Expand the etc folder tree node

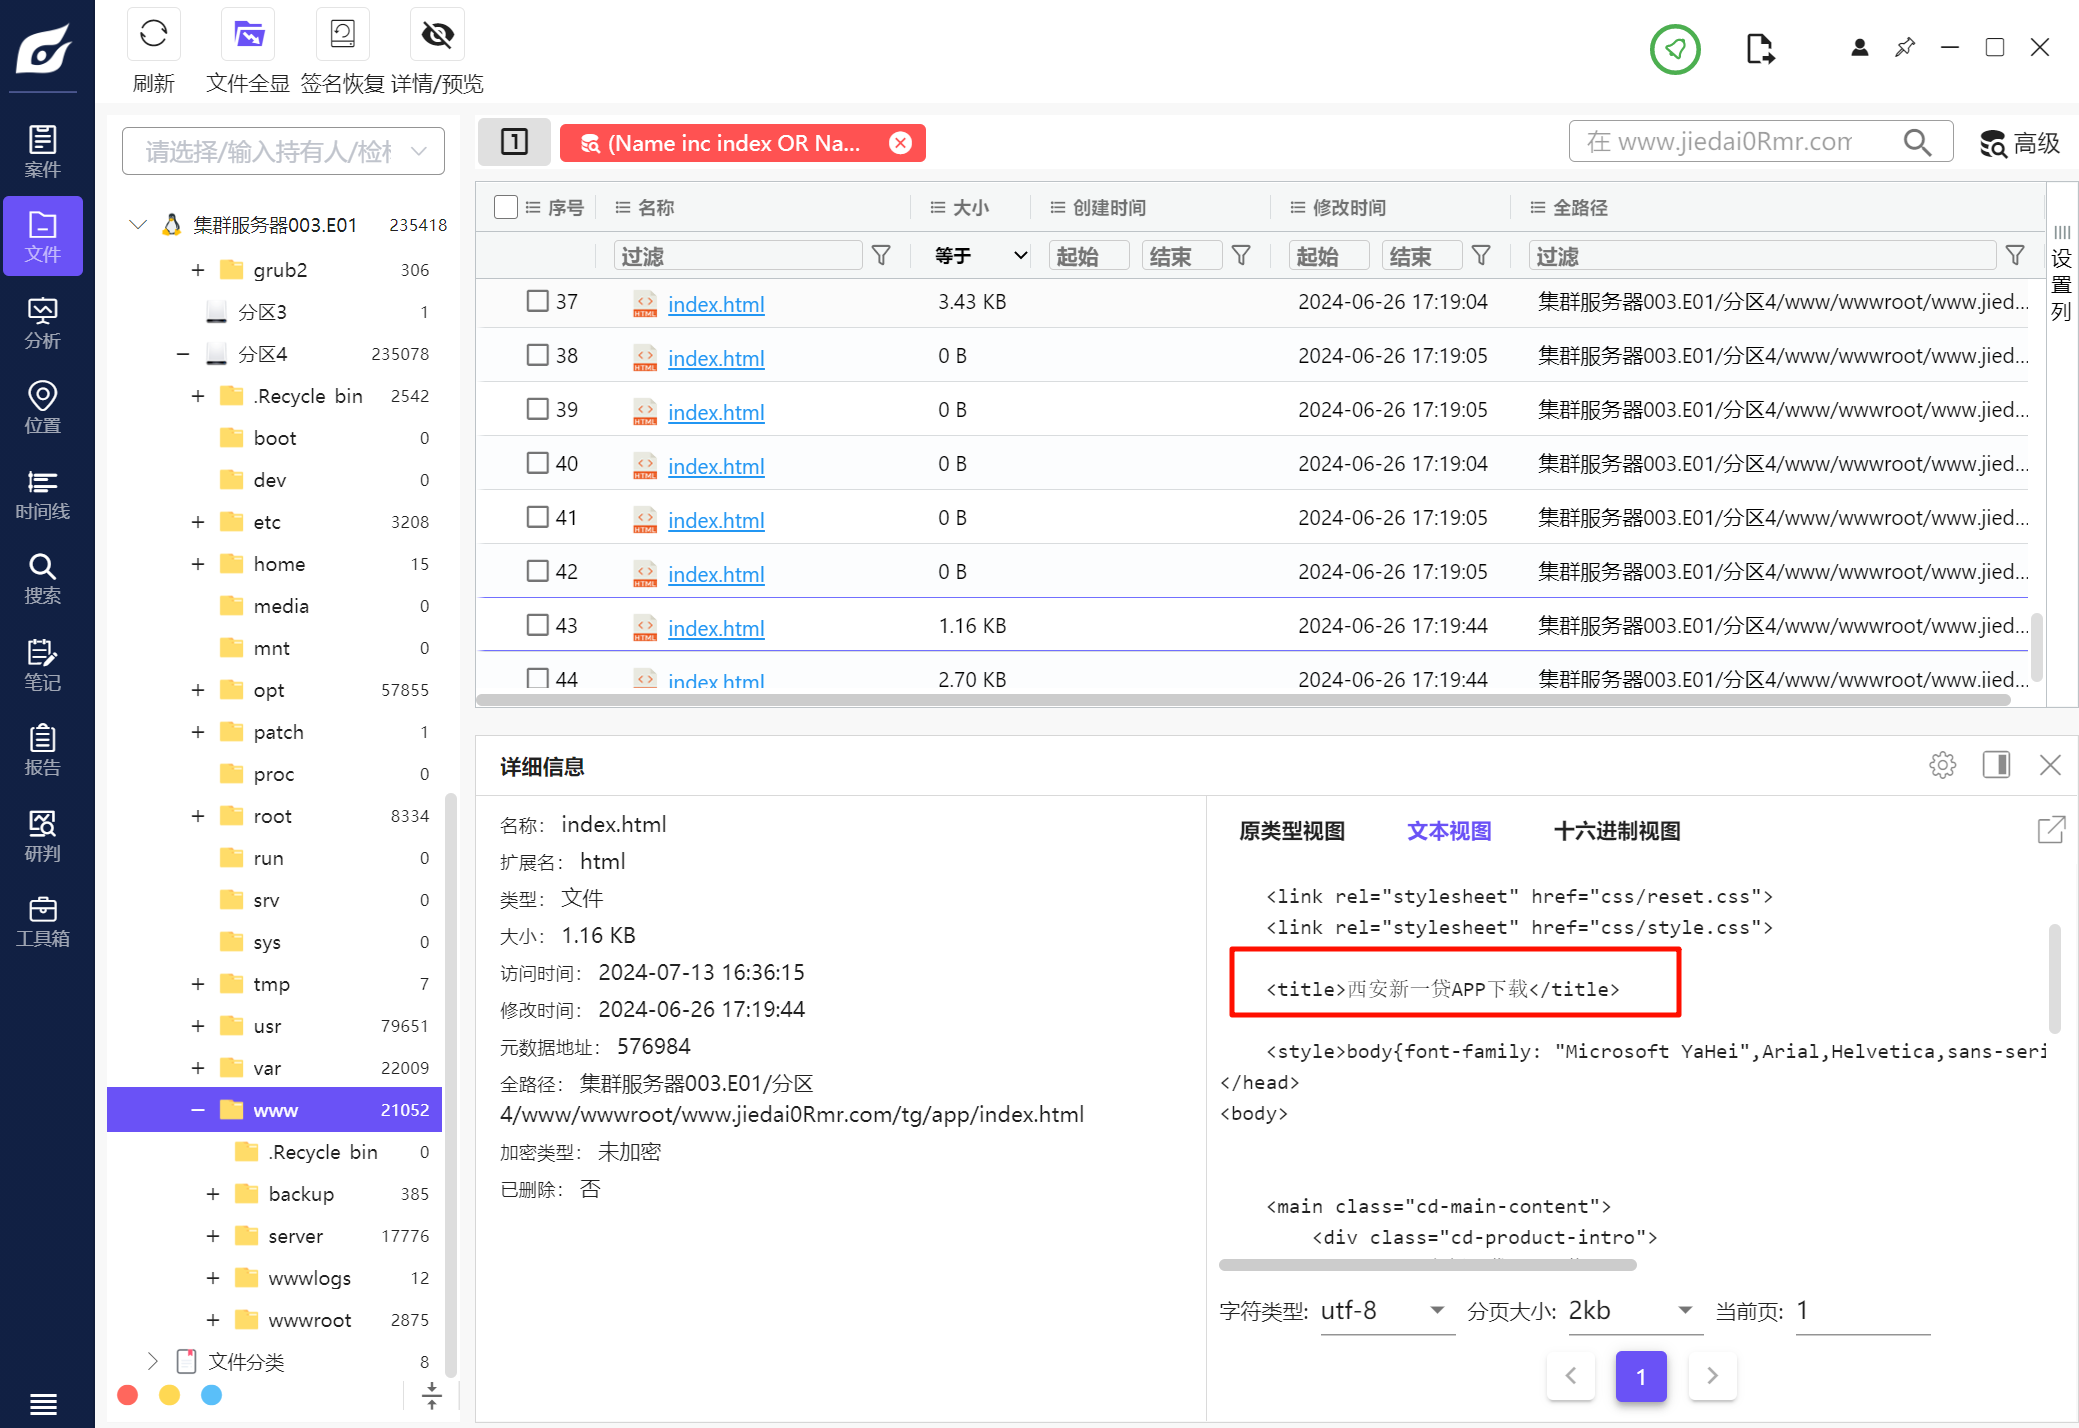point(198,522)
